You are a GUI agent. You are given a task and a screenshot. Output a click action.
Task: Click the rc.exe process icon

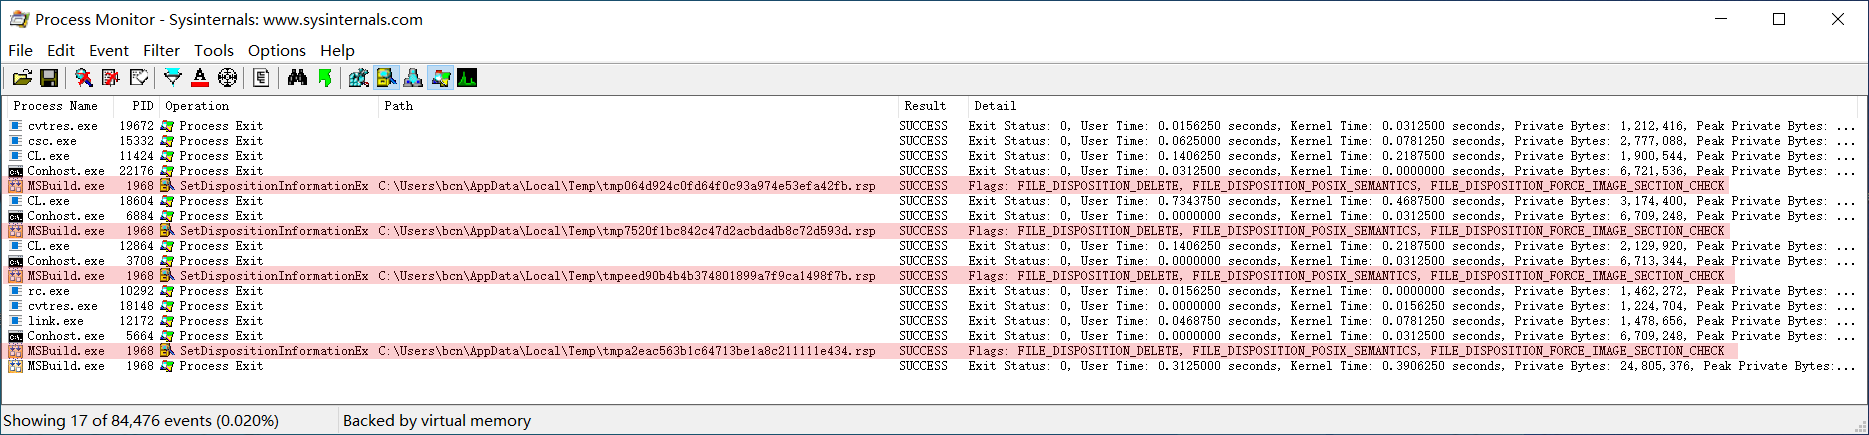[16, 291]
